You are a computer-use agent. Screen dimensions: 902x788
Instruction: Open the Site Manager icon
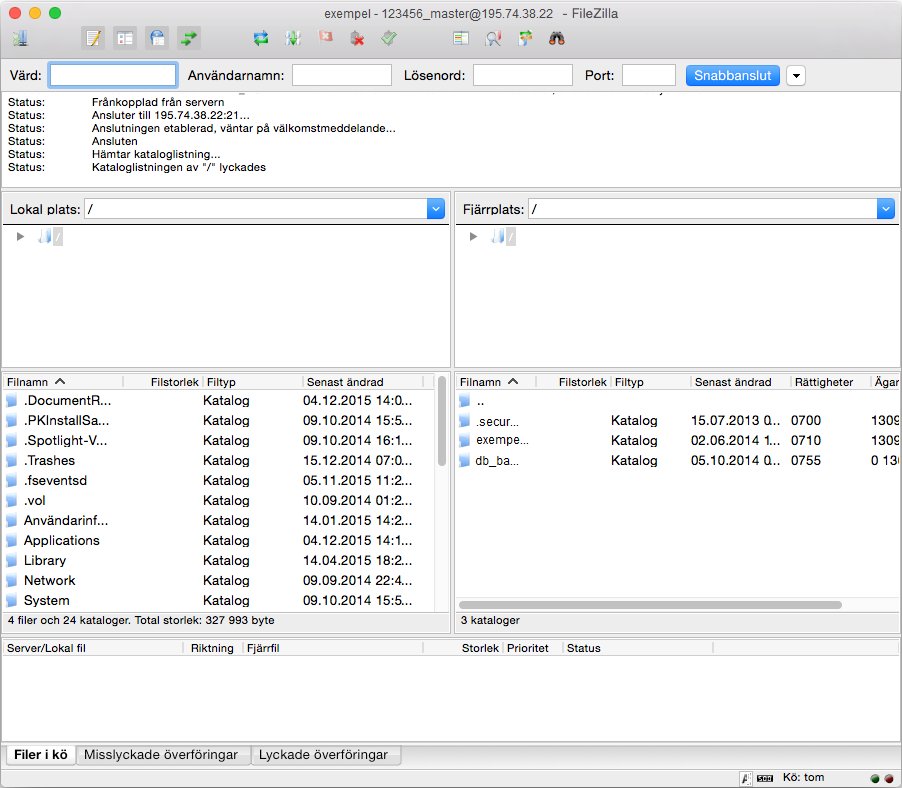pyautogui.click(x=20, y=39)
